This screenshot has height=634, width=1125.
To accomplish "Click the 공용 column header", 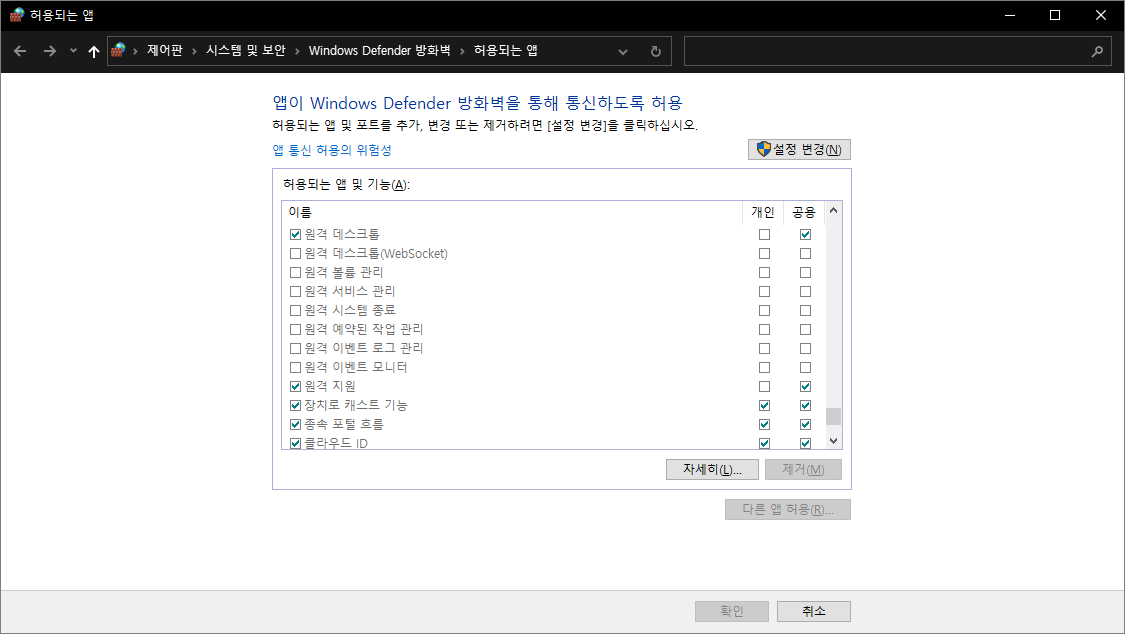I will point(804,212).
